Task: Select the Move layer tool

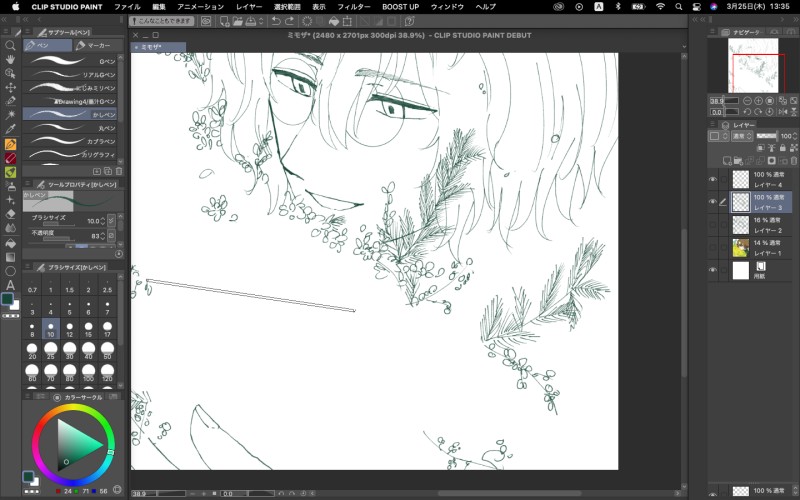Action: click(10, 87)
